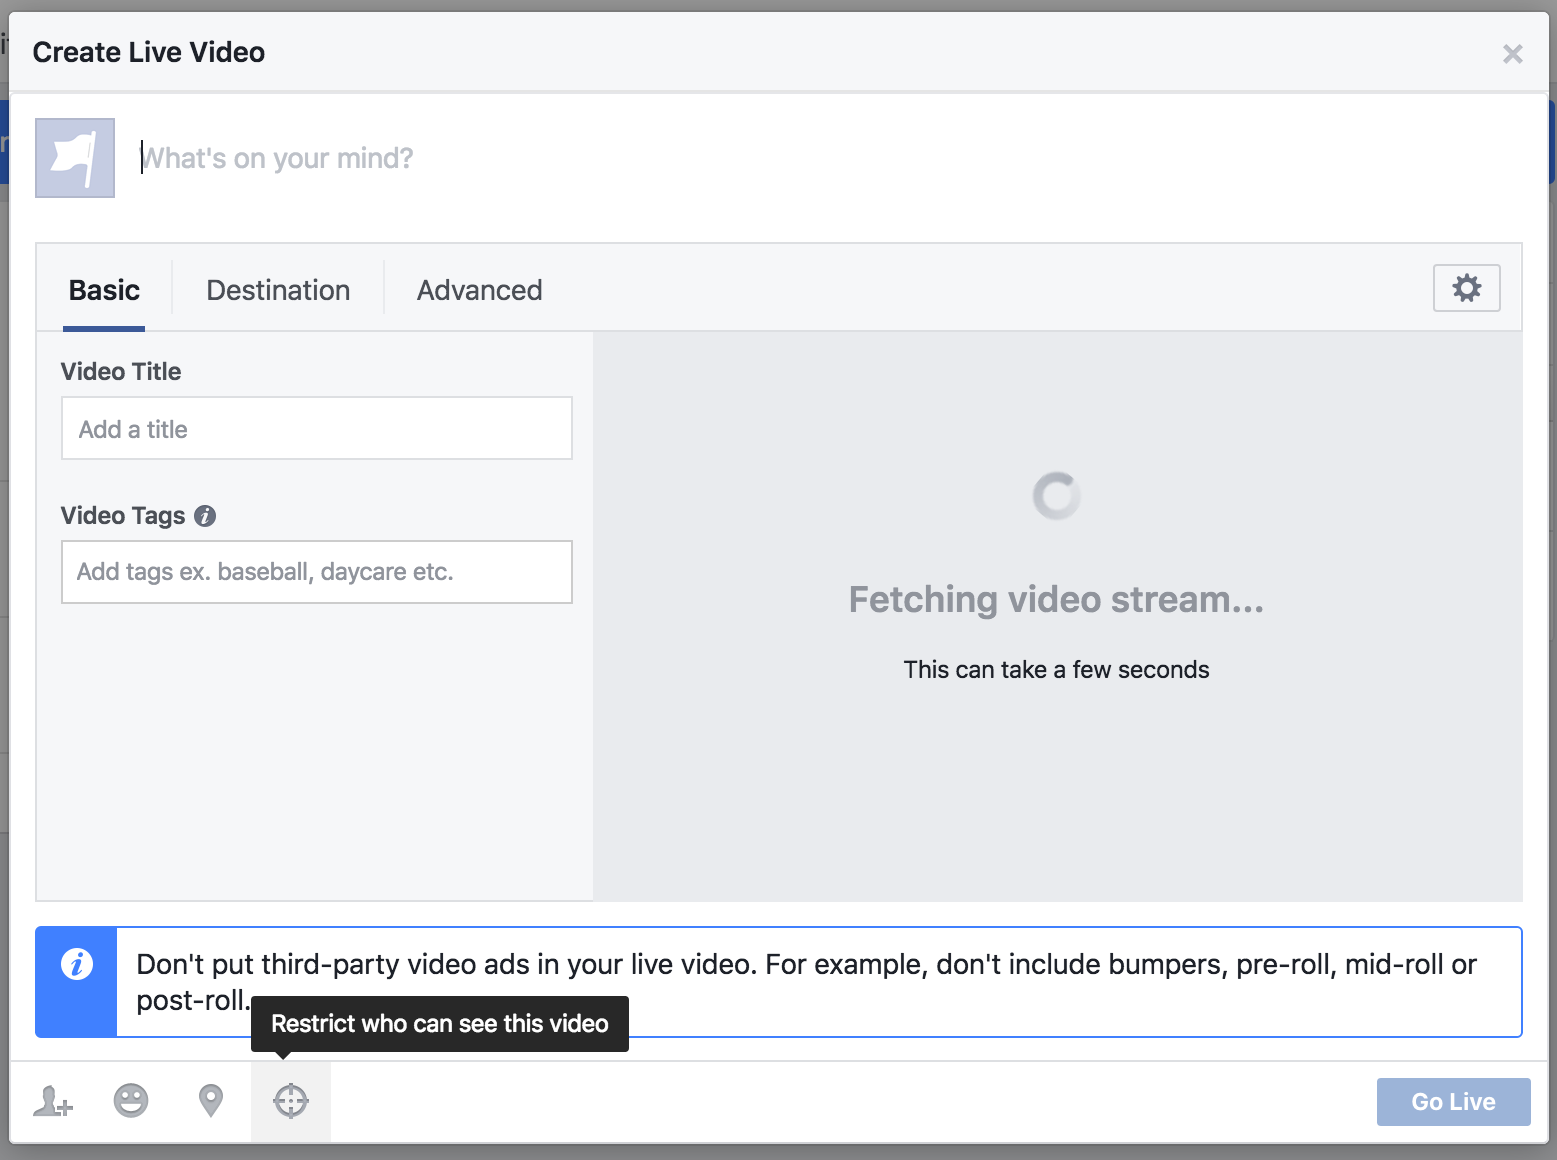Click the Video Tags info icon
This screenshot has height=1160, width=1557.
(x=206, y=516)
